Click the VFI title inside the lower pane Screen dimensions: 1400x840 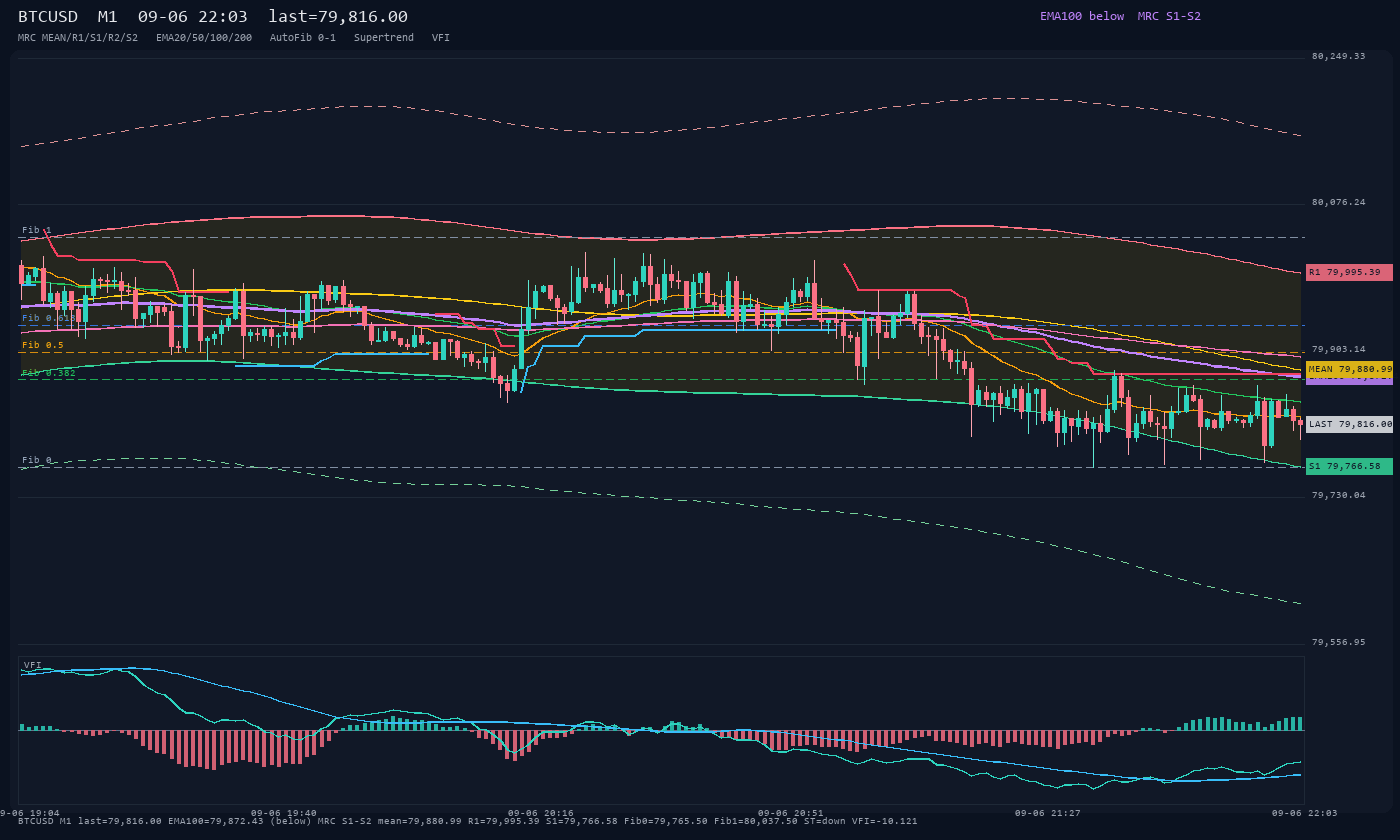pos(33,665)
